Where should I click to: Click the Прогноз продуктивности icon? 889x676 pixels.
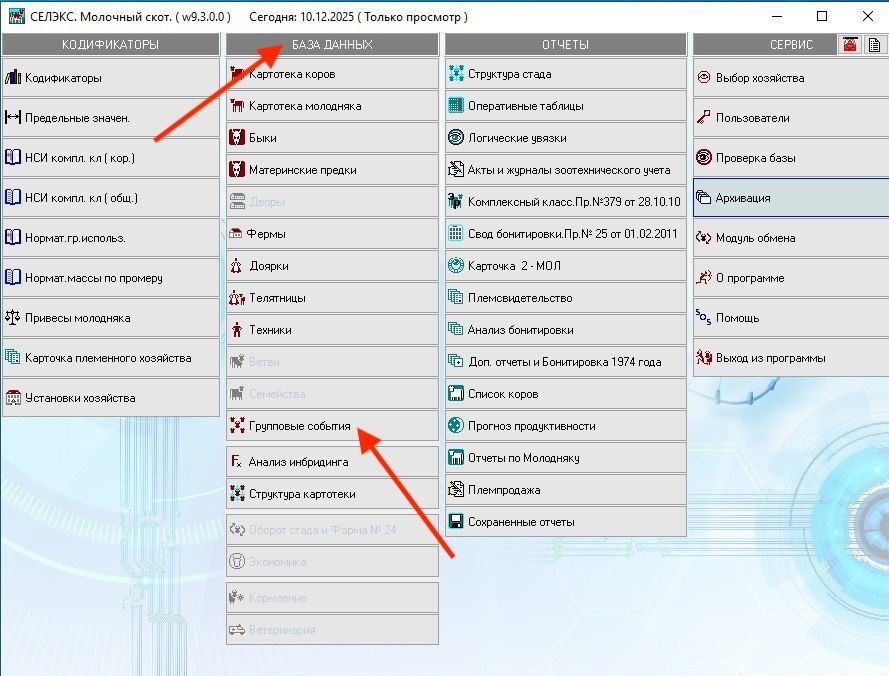click(456, 425)
